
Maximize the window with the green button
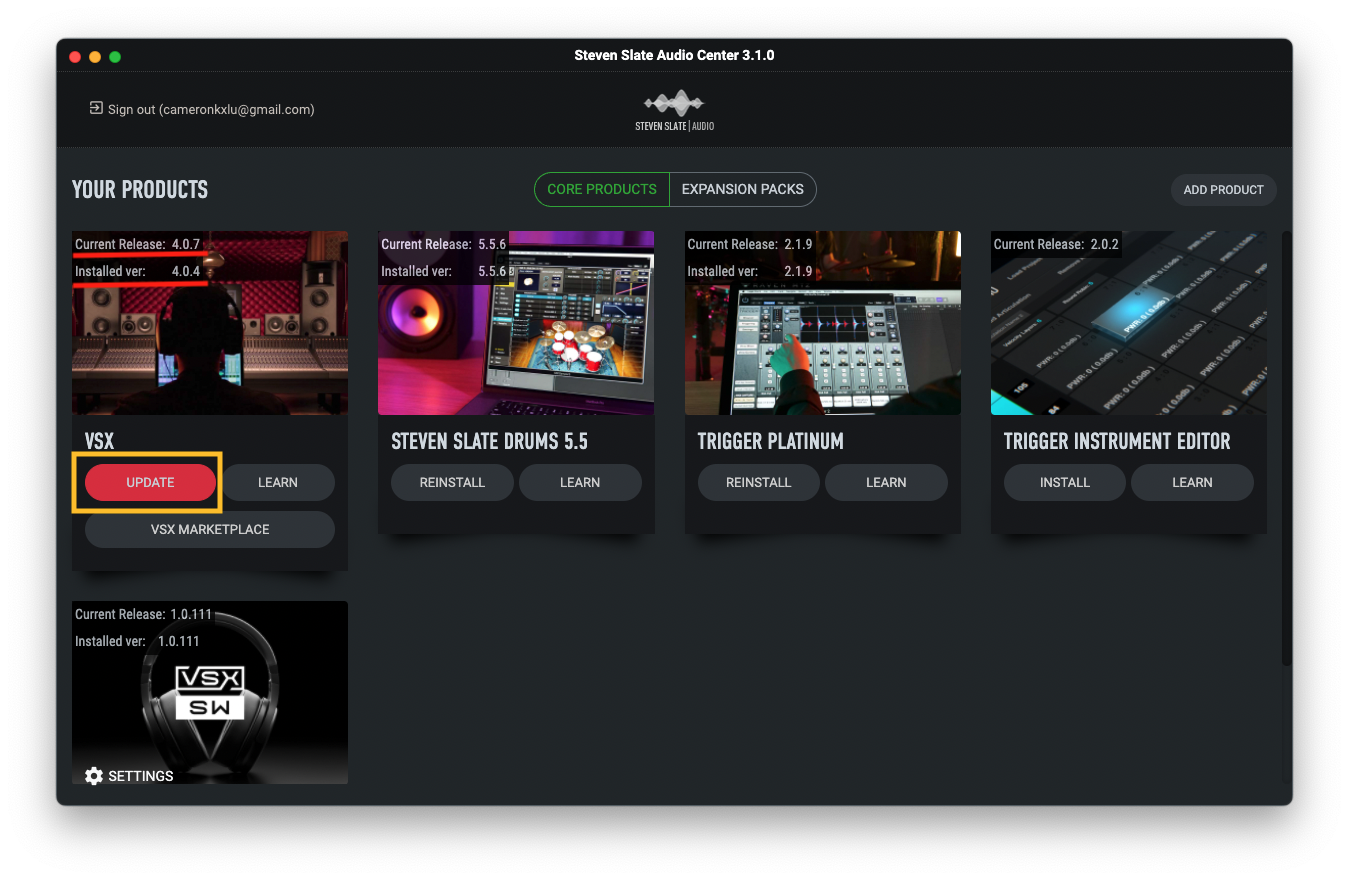pos(115,57)
